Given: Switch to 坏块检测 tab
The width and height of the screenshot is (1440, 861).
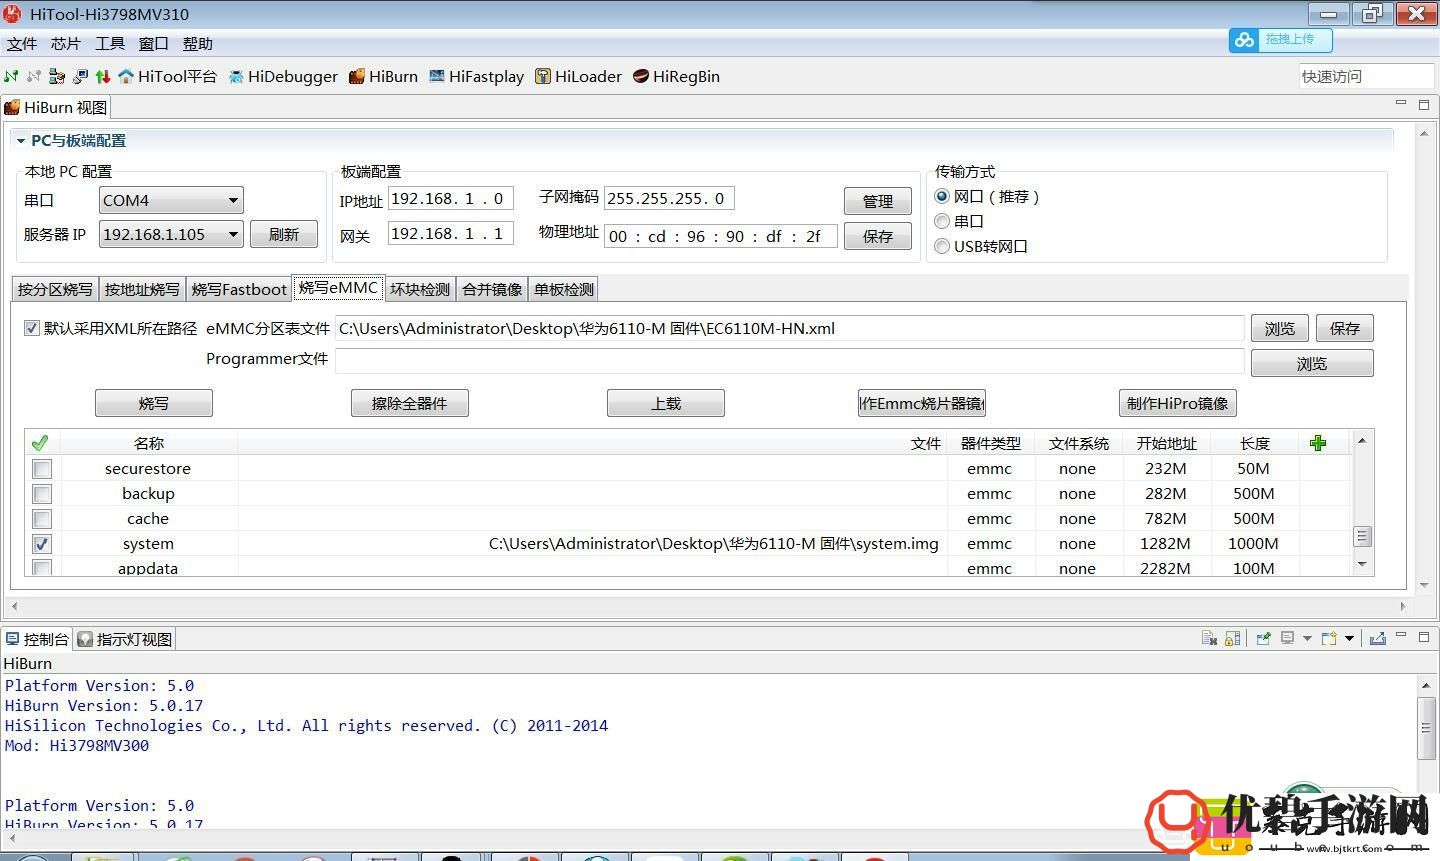Looking at the screenshot, I should coord(420,289).
